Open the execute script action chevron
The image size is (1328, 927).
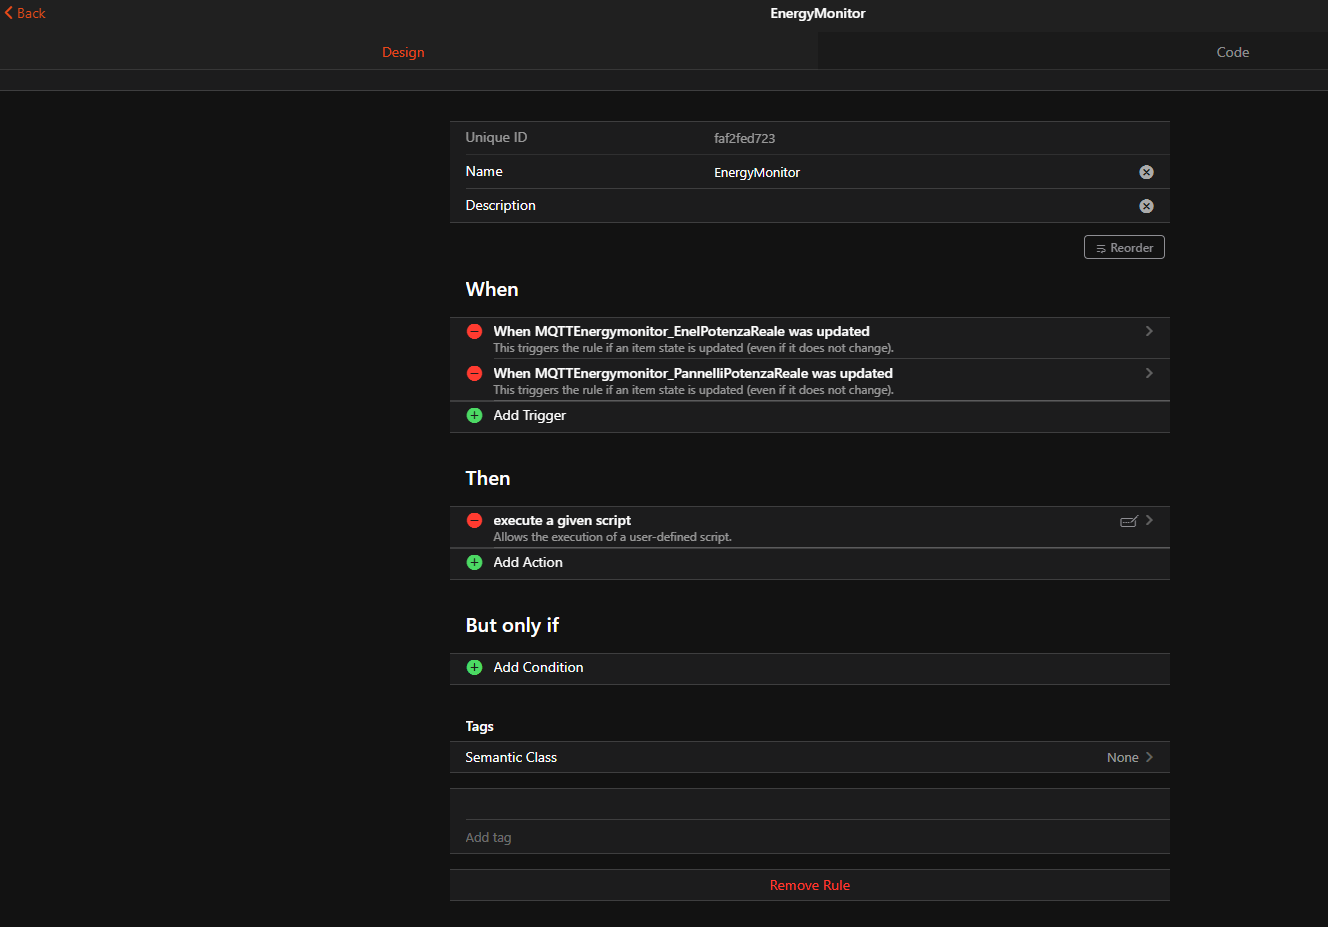(1149, 520)
